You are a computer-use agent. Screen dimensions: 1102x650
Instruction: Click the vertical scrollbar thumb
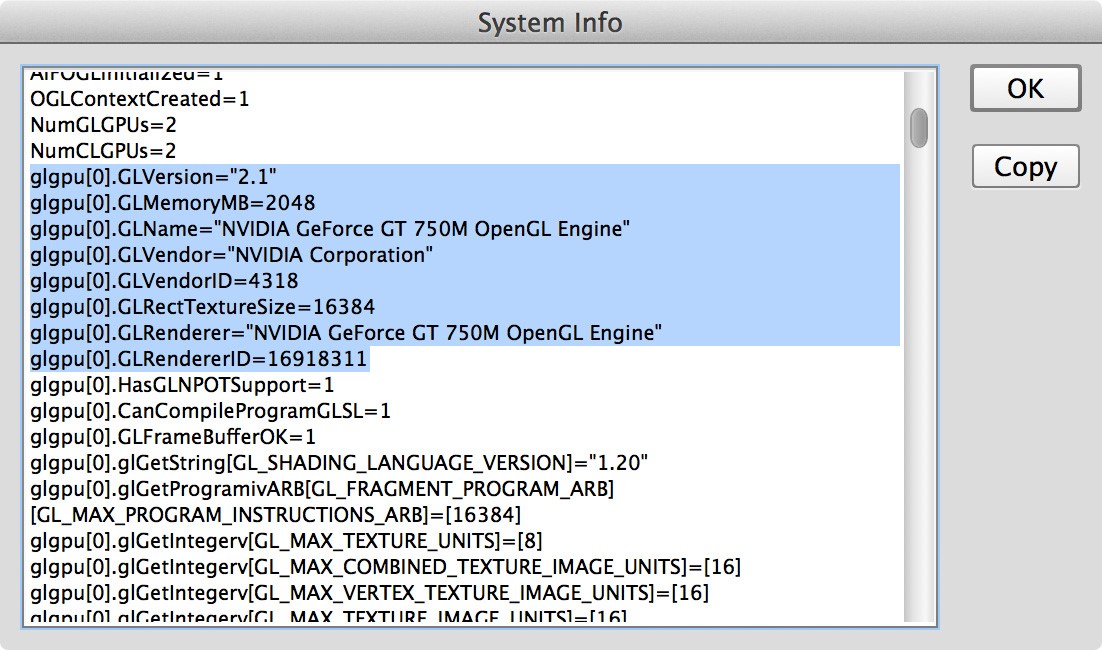pyautogui.click(x=918, y=127)
